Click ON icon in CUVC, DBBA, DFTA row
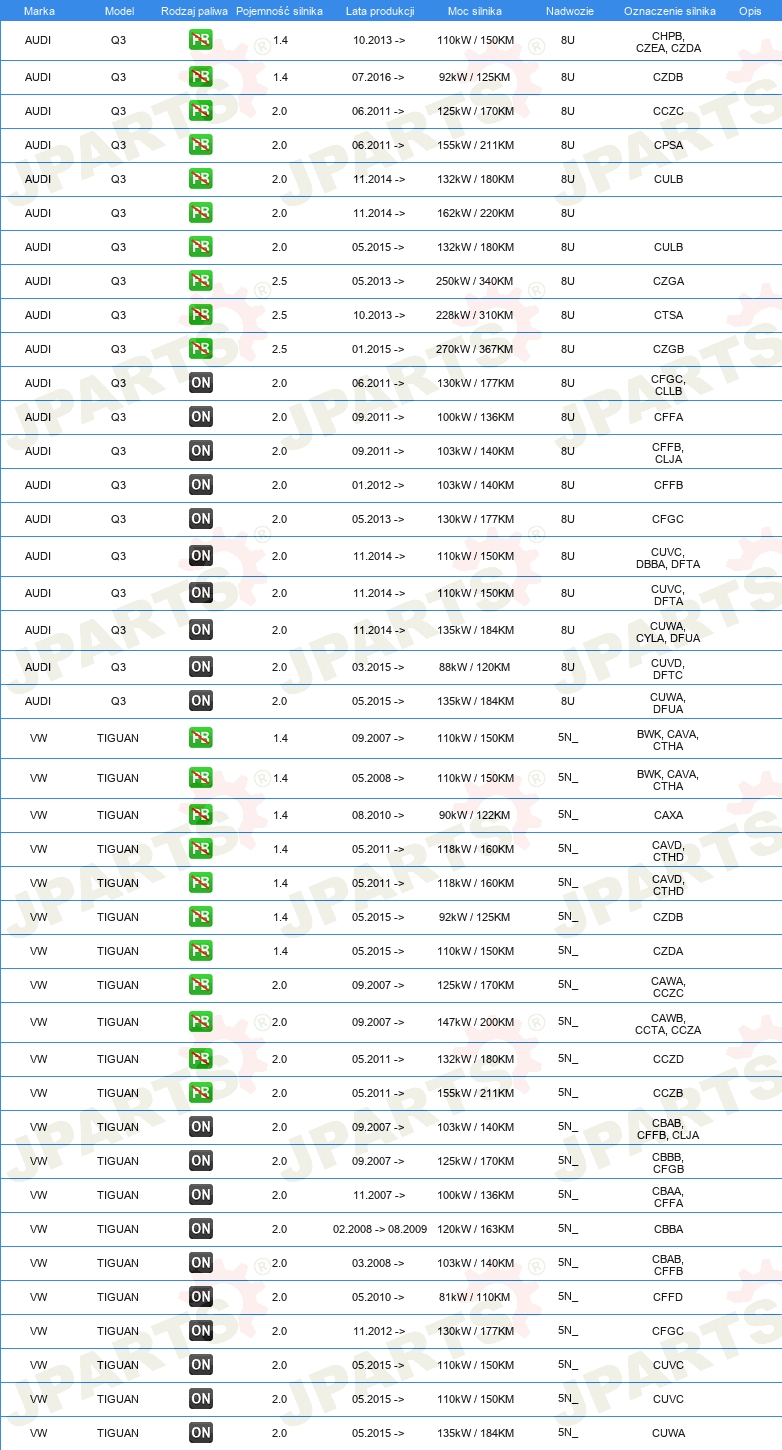This screenshot has width=782, height=1450. (x=201, y=556)
